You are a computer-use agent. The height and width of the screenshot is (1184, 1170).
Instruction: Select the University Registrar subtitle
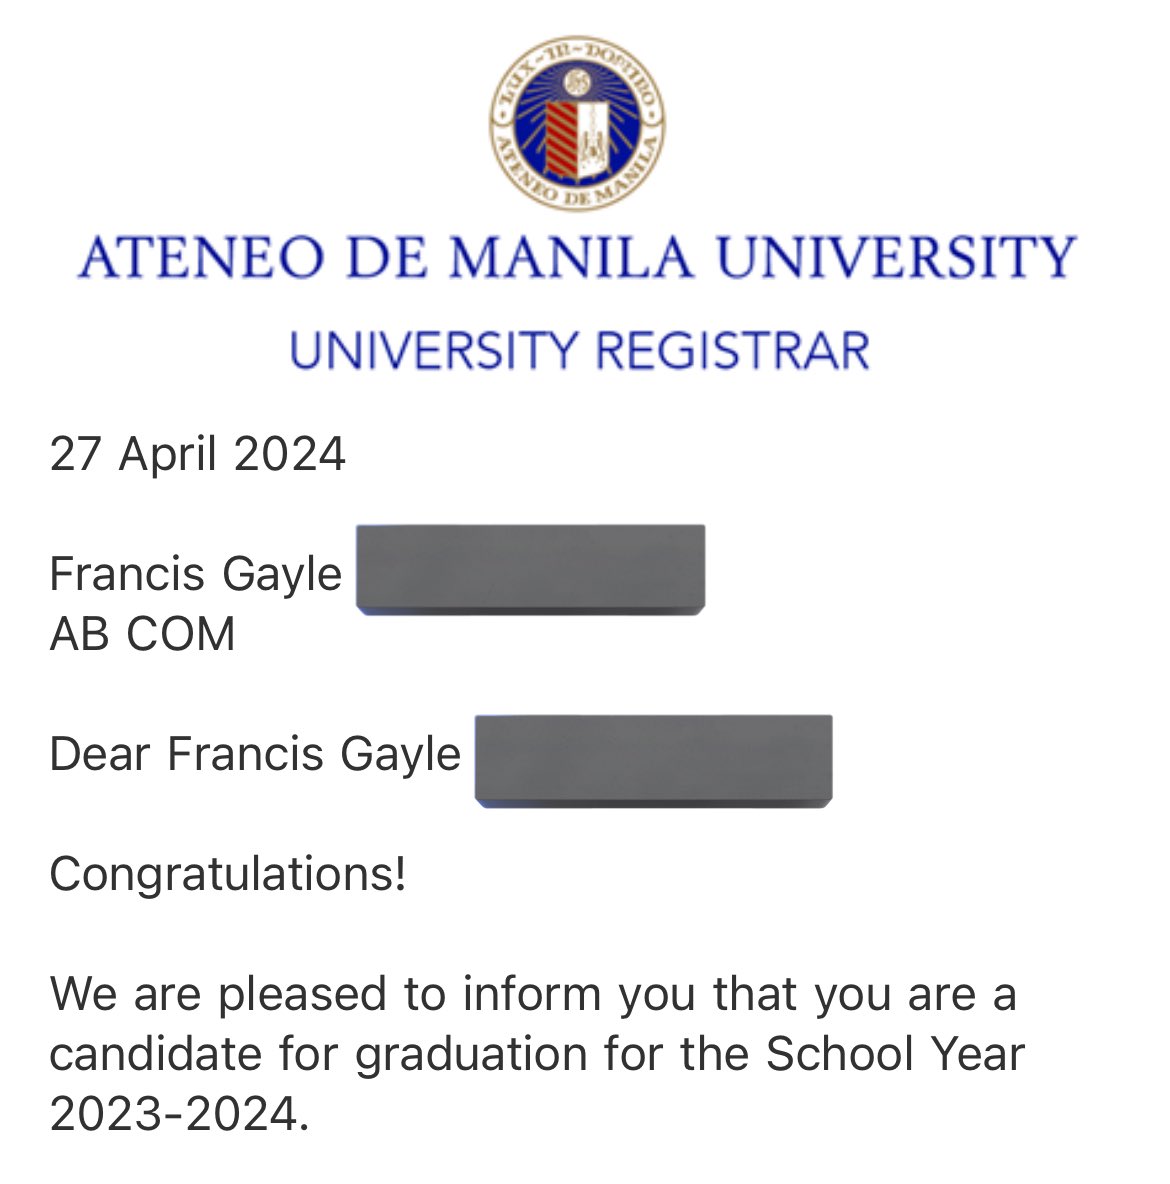tap(579, 351)
